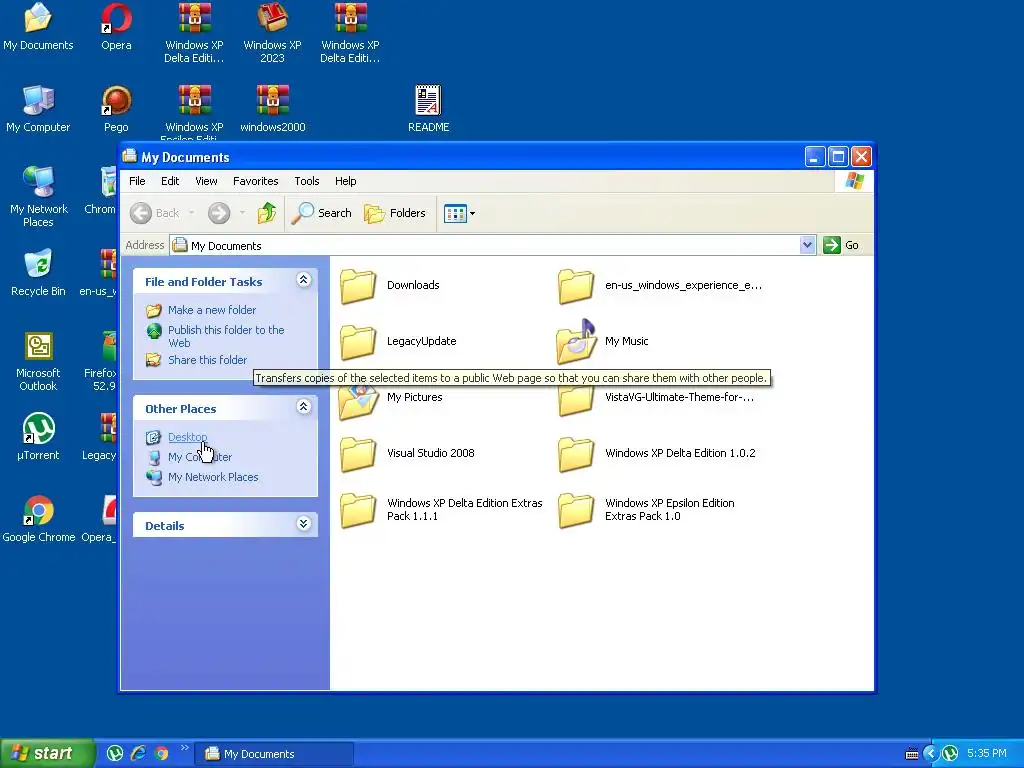Expand the Address bar dropdown
The width and height of the screenshot is (1024, 768).
coord(807,245)
